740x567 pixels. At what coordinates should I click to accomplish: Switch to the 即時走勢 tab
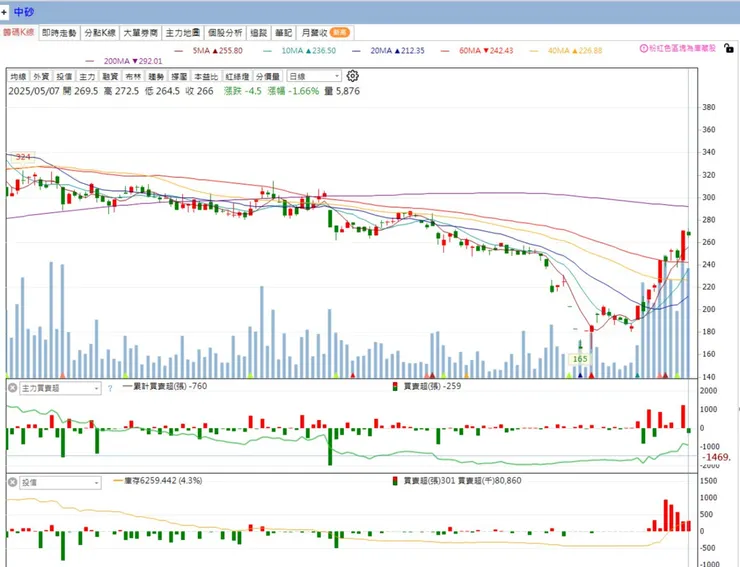coord(59,32)
